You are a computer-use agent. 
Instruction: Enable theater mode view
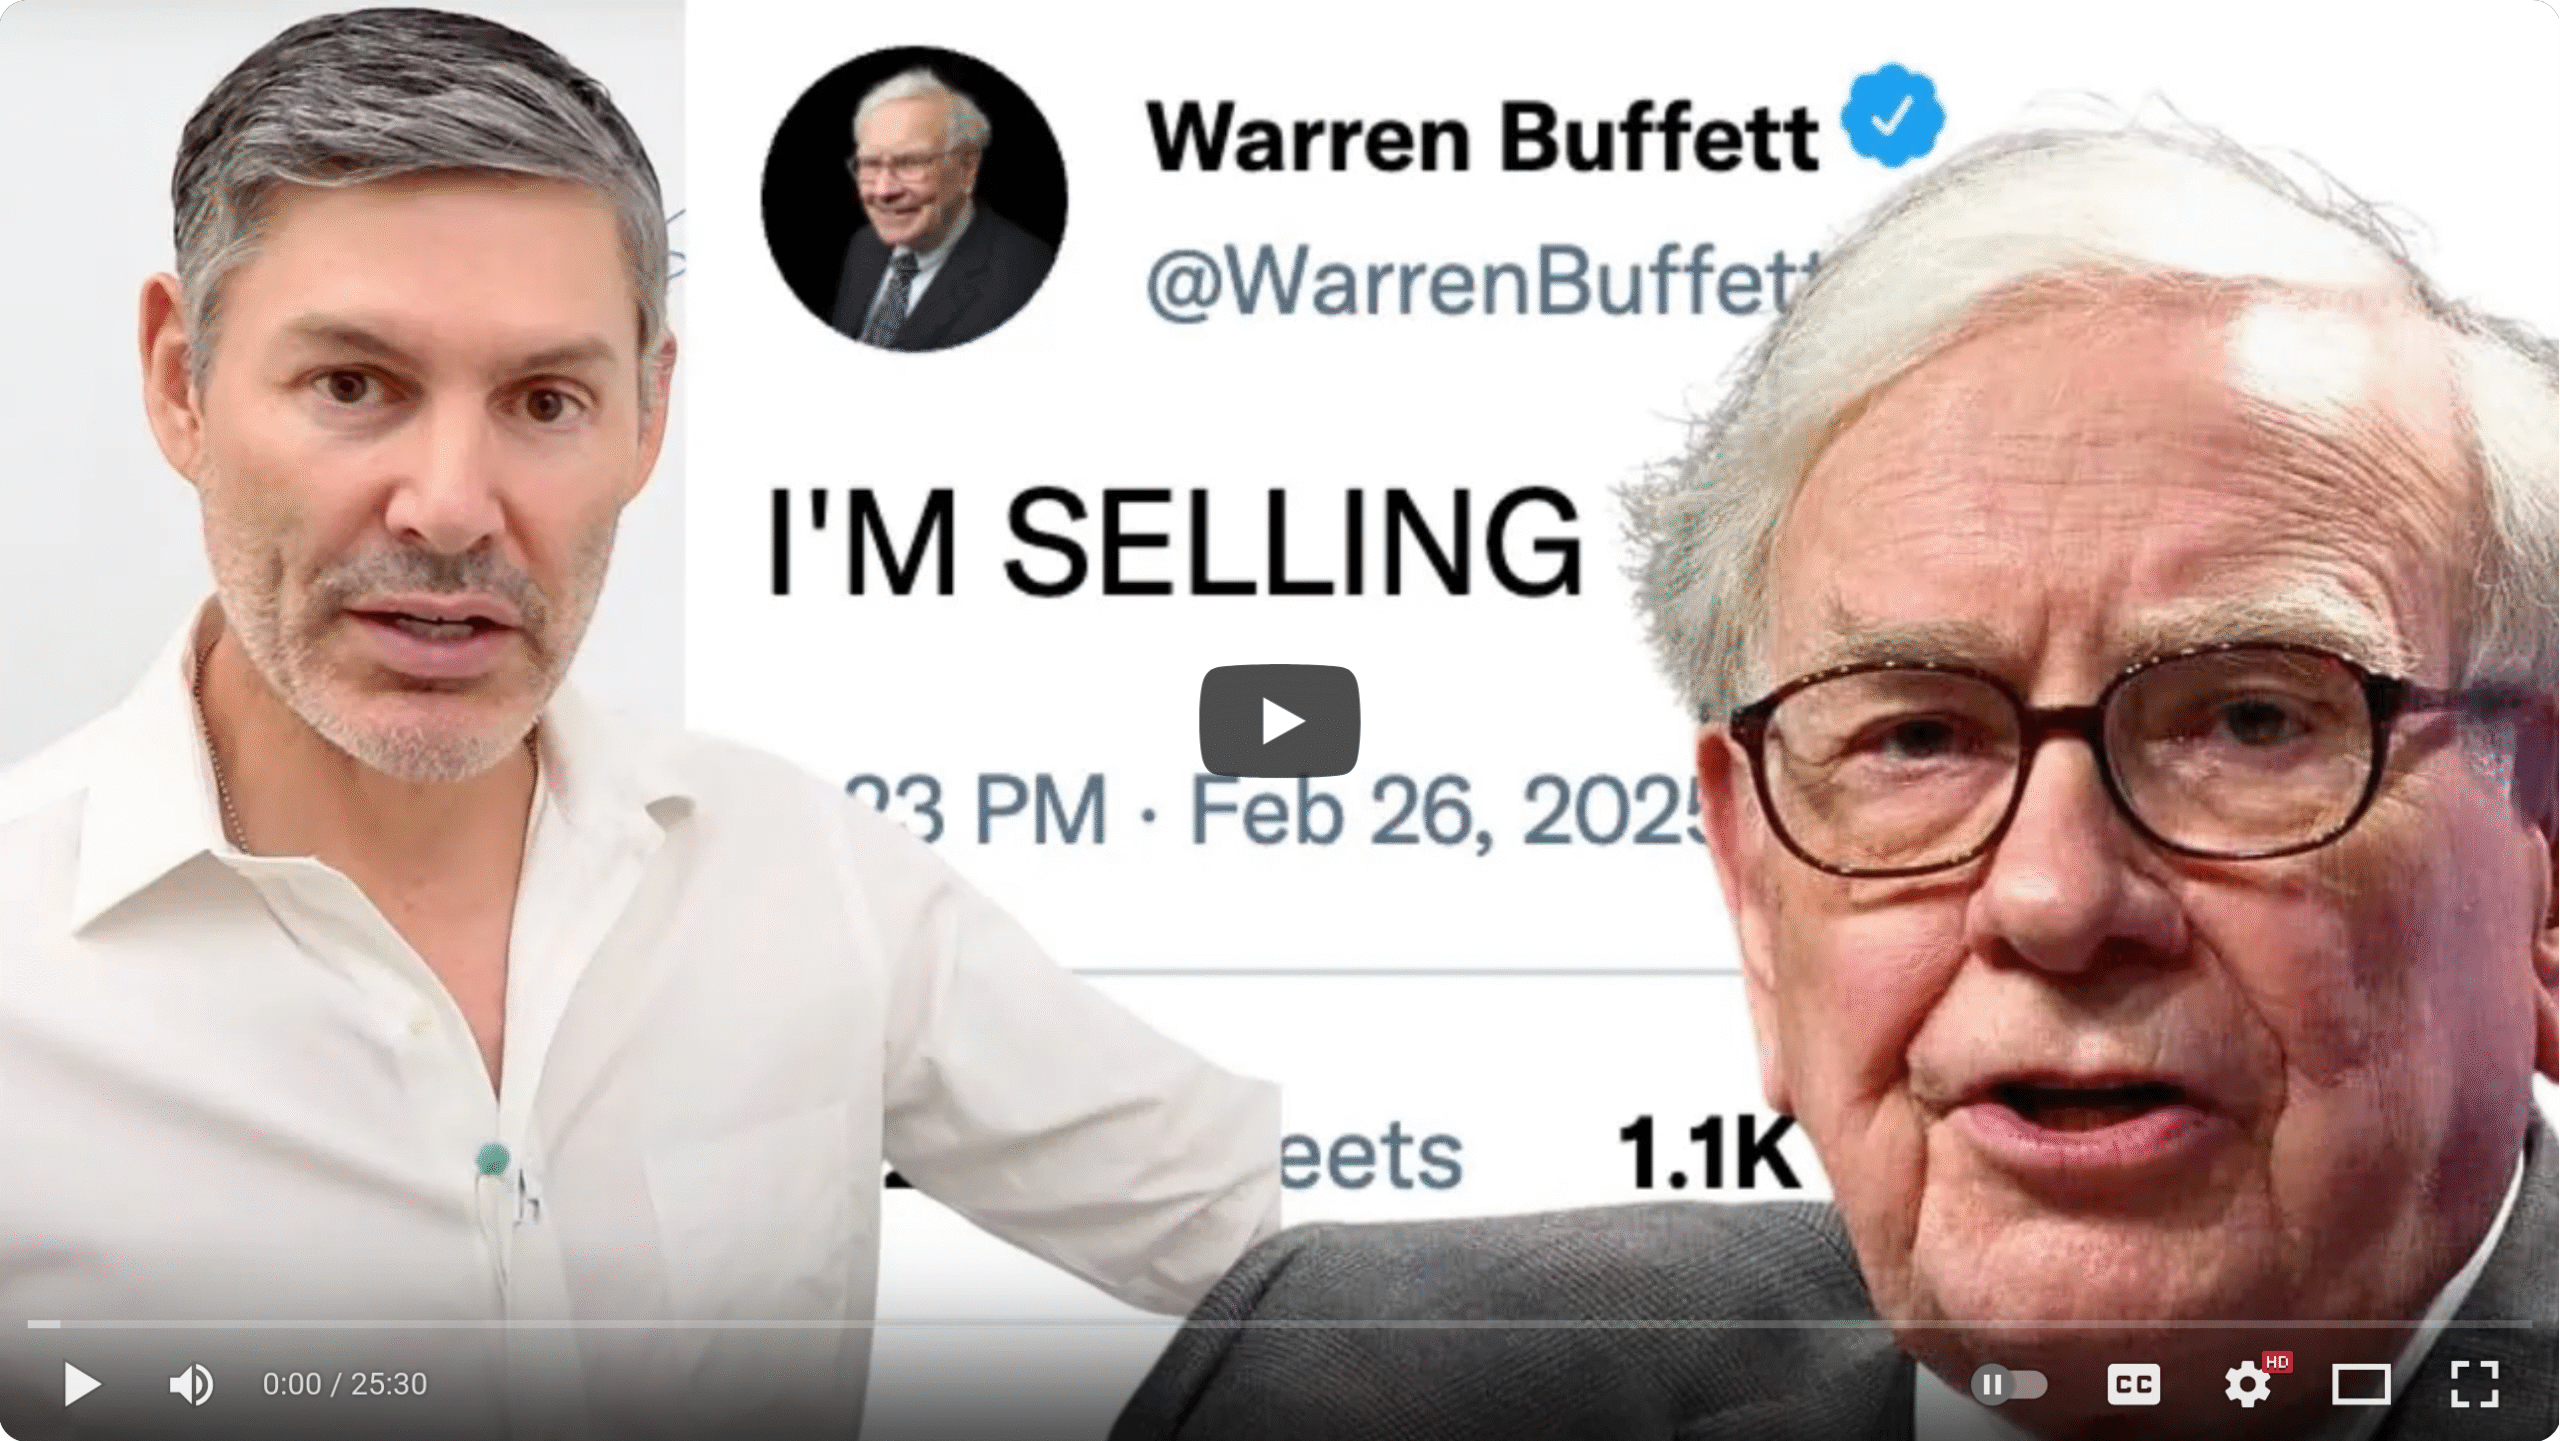(2361, 1385)
